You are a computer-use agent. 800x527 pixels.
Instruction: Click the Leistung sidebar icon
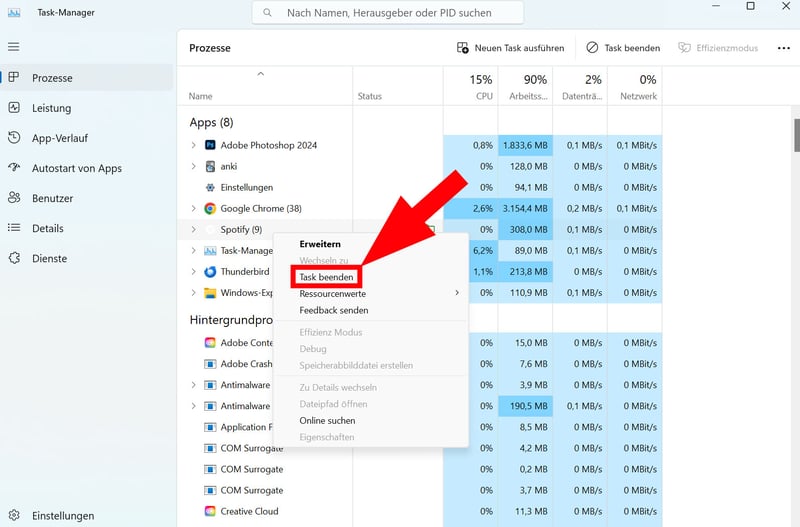pyautogui.click(x=14, y=108)
